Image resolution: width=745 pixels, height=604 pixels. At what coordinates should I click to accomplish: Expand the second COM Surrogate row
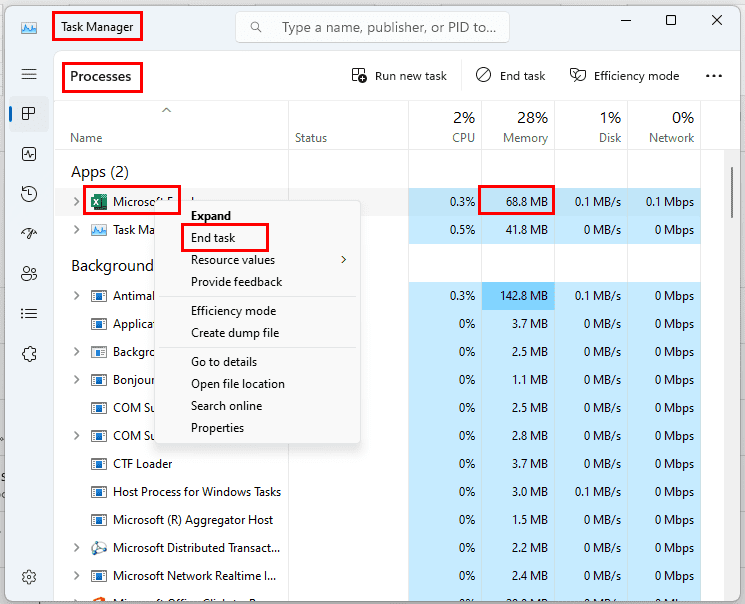click(76, 436)
